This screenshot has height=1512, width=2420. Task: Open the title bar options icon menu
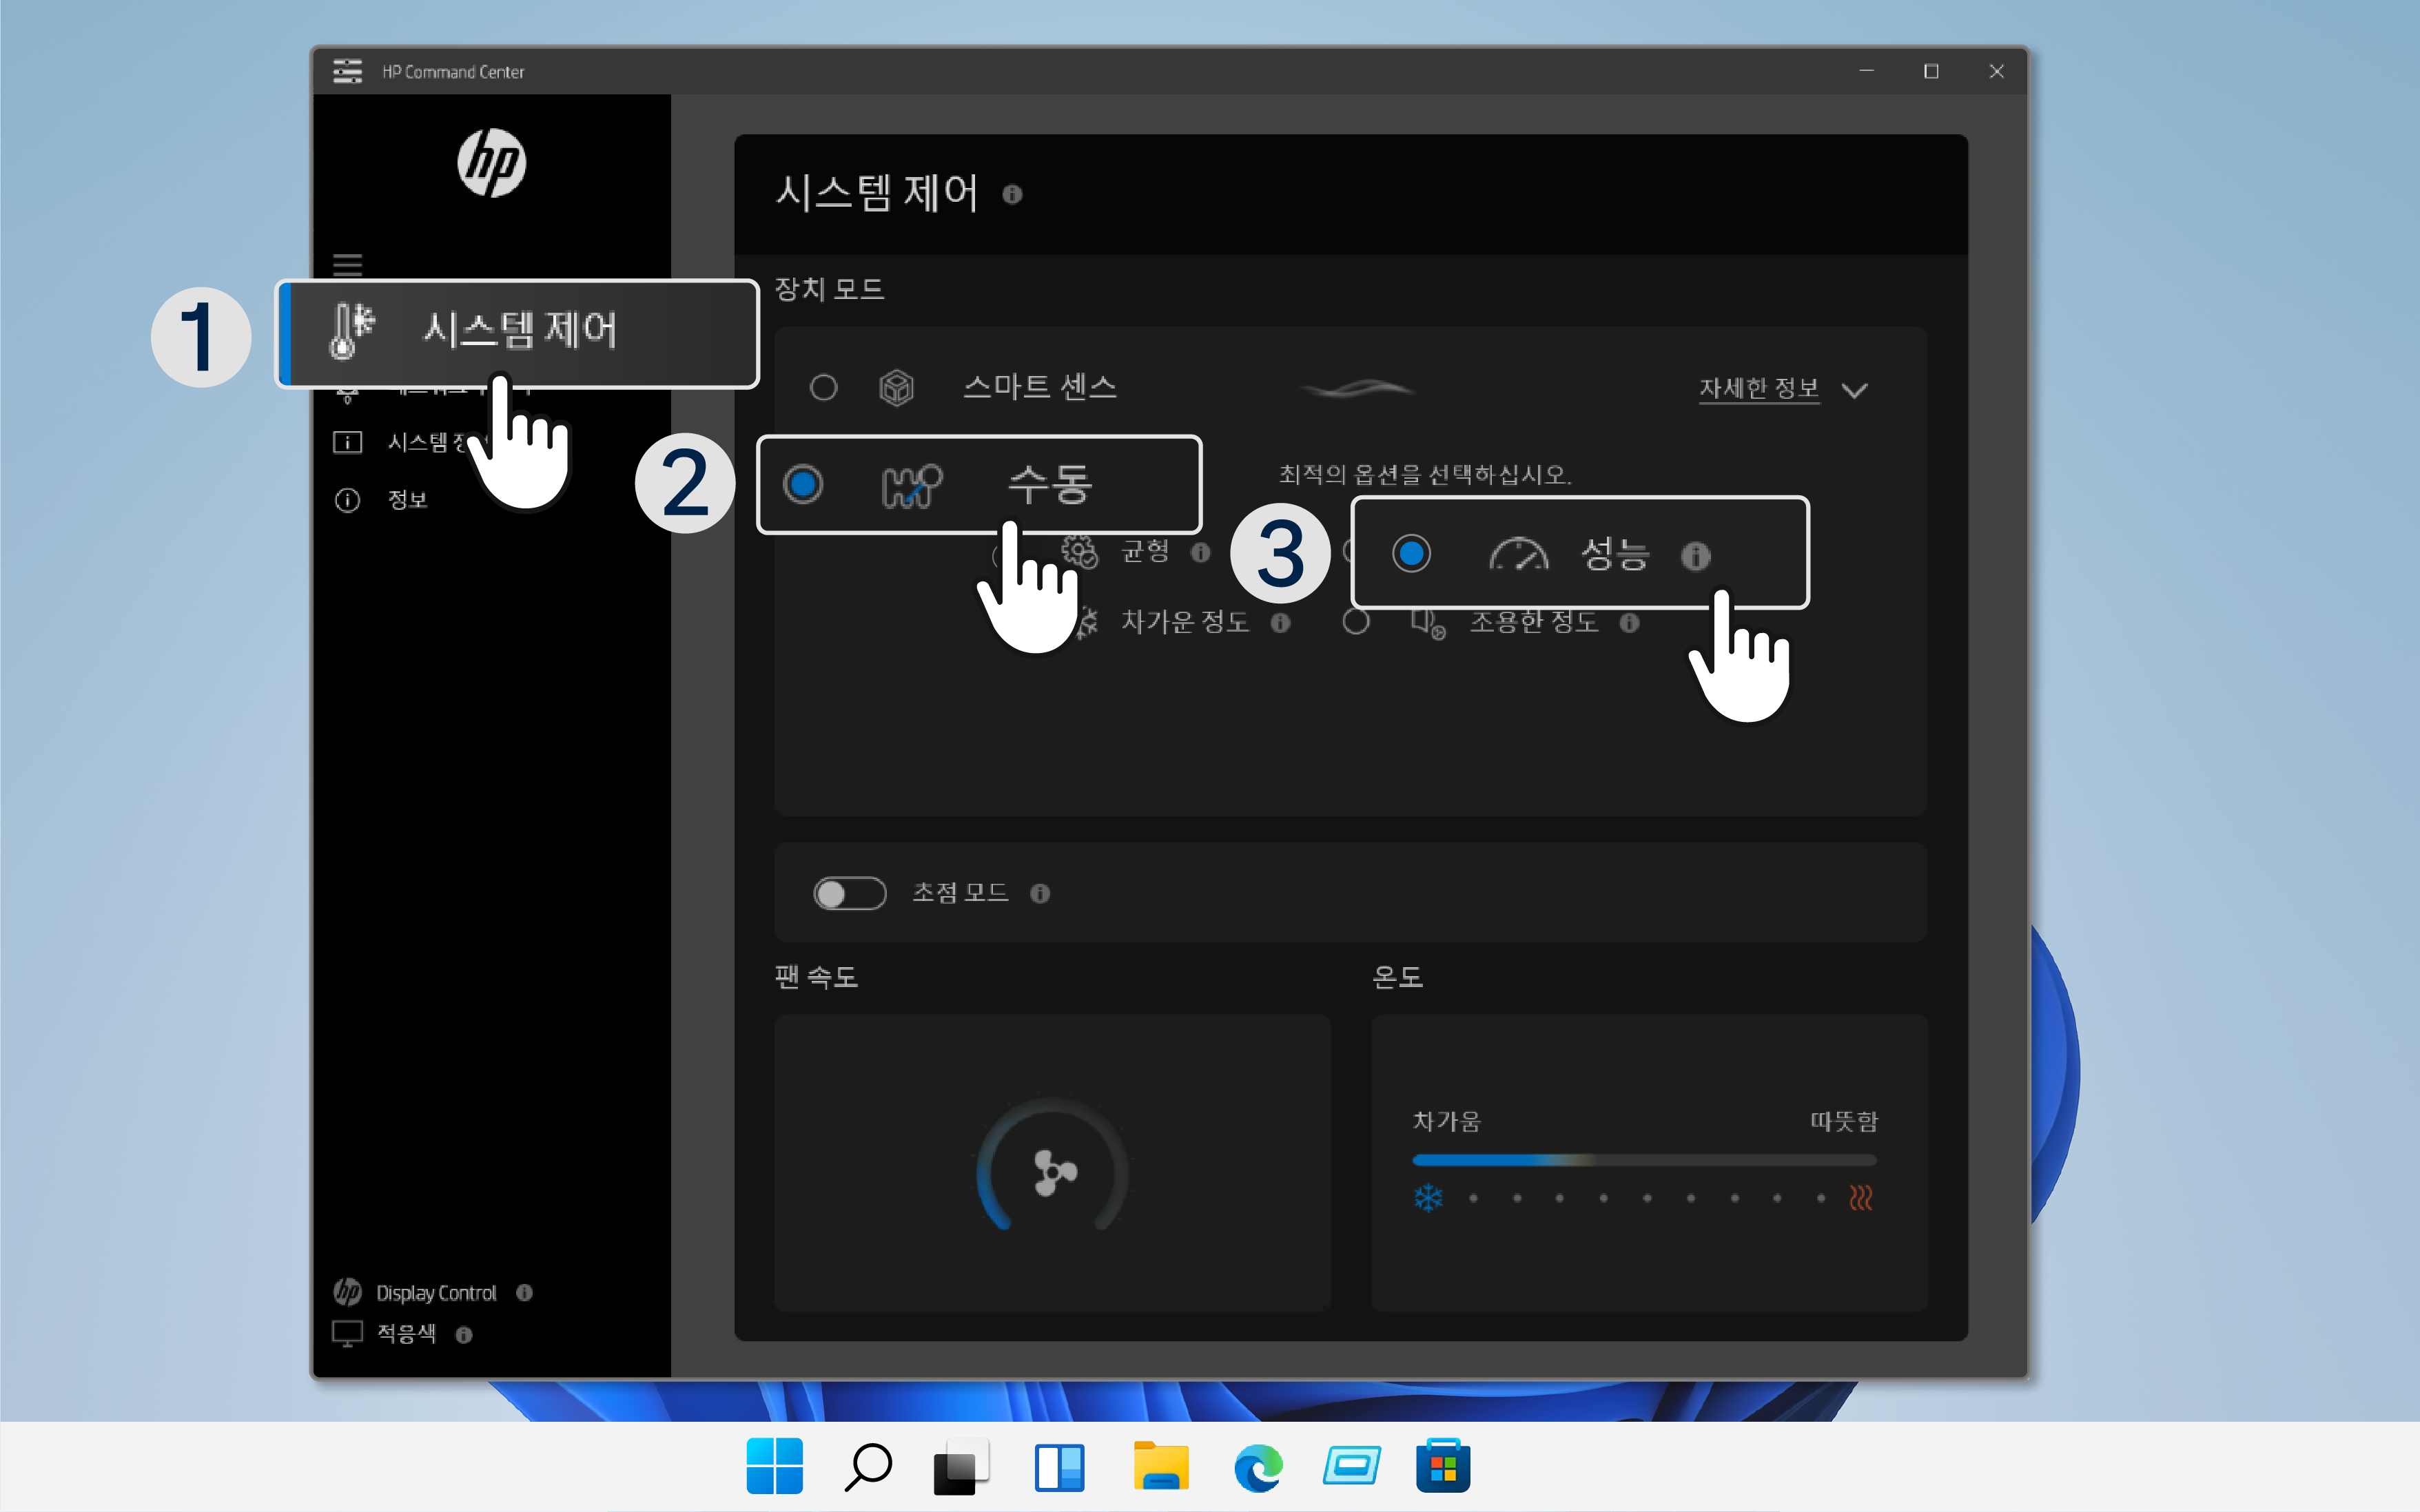tap(349, 71)
